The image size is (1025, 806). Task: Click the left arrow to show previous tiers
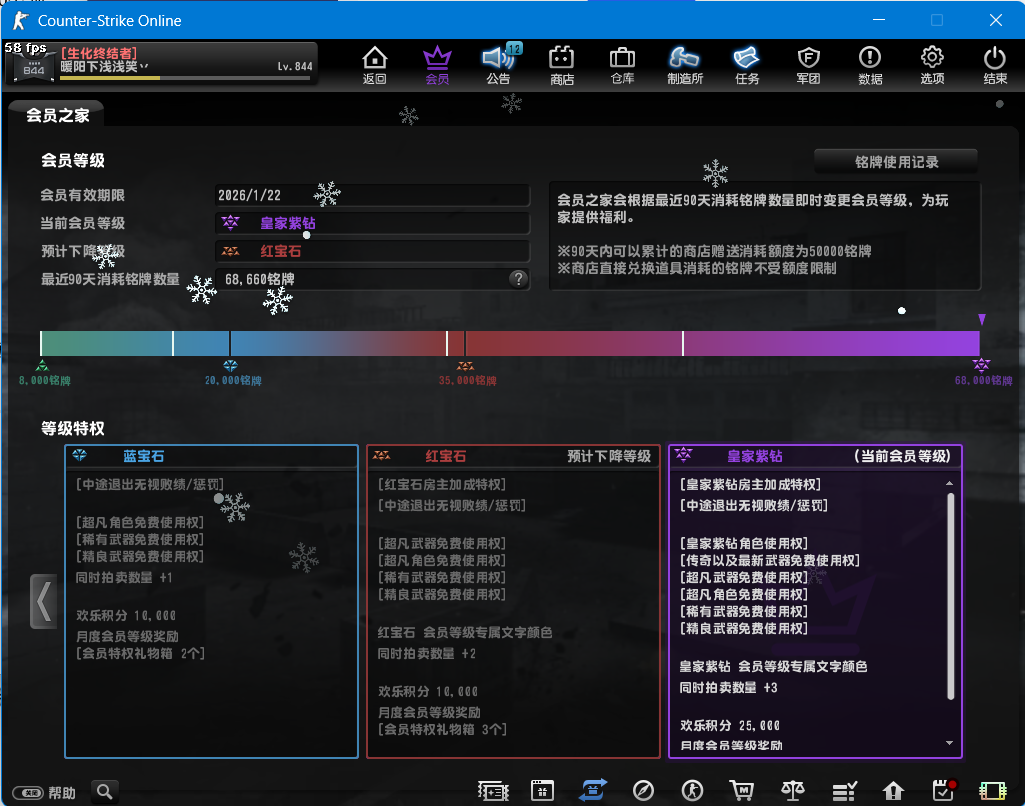coord(44,601)
